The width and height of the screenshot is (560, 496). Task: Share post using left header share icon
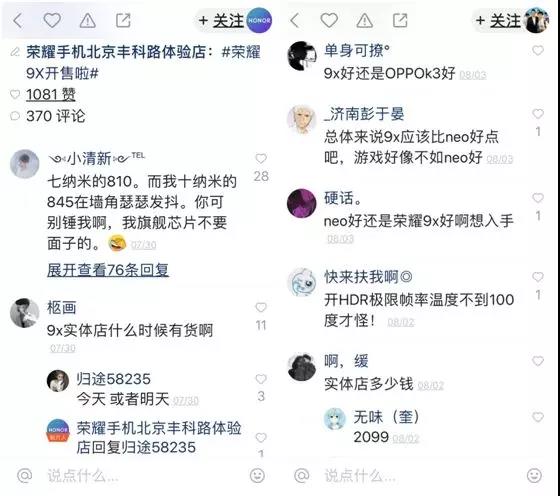pos(123,20)
